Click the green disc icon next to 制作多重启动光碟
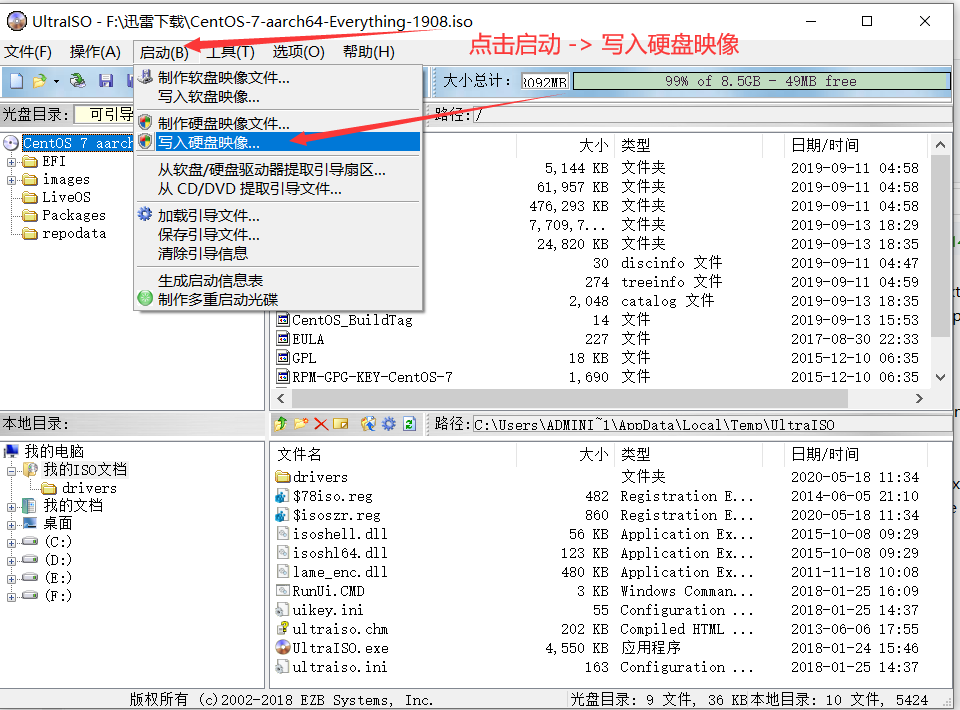The width and height of the screenshot is (960, 710). click(145, 299)
